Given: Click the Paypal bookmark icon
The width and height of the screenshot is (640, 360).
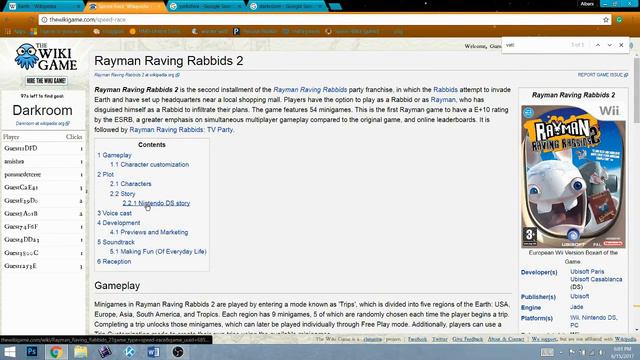Looking at the screenshot, I should pyautogui.click(x=236, y=31).
